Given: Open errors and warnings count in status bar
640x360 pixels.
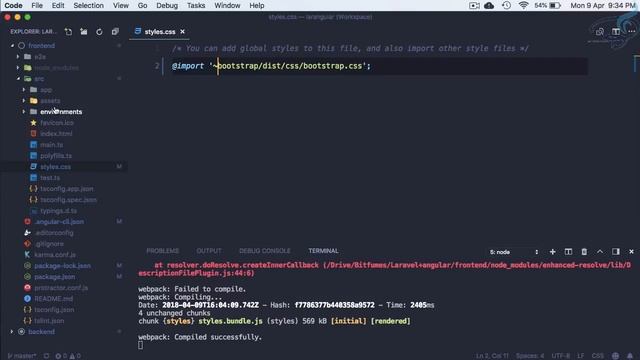Looking at the screenshot, I should [68, 356].
